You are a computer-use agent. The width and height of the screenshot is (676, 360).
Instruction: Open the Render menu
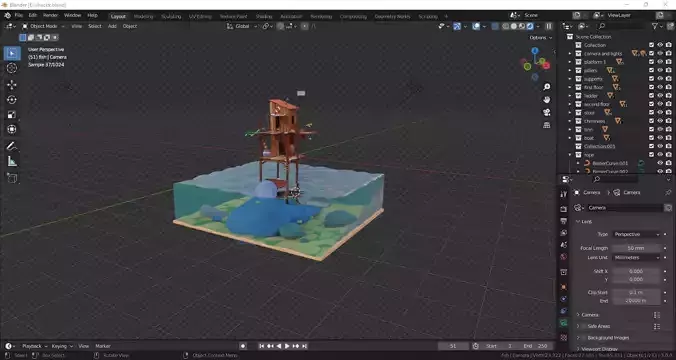click(50, 16)
